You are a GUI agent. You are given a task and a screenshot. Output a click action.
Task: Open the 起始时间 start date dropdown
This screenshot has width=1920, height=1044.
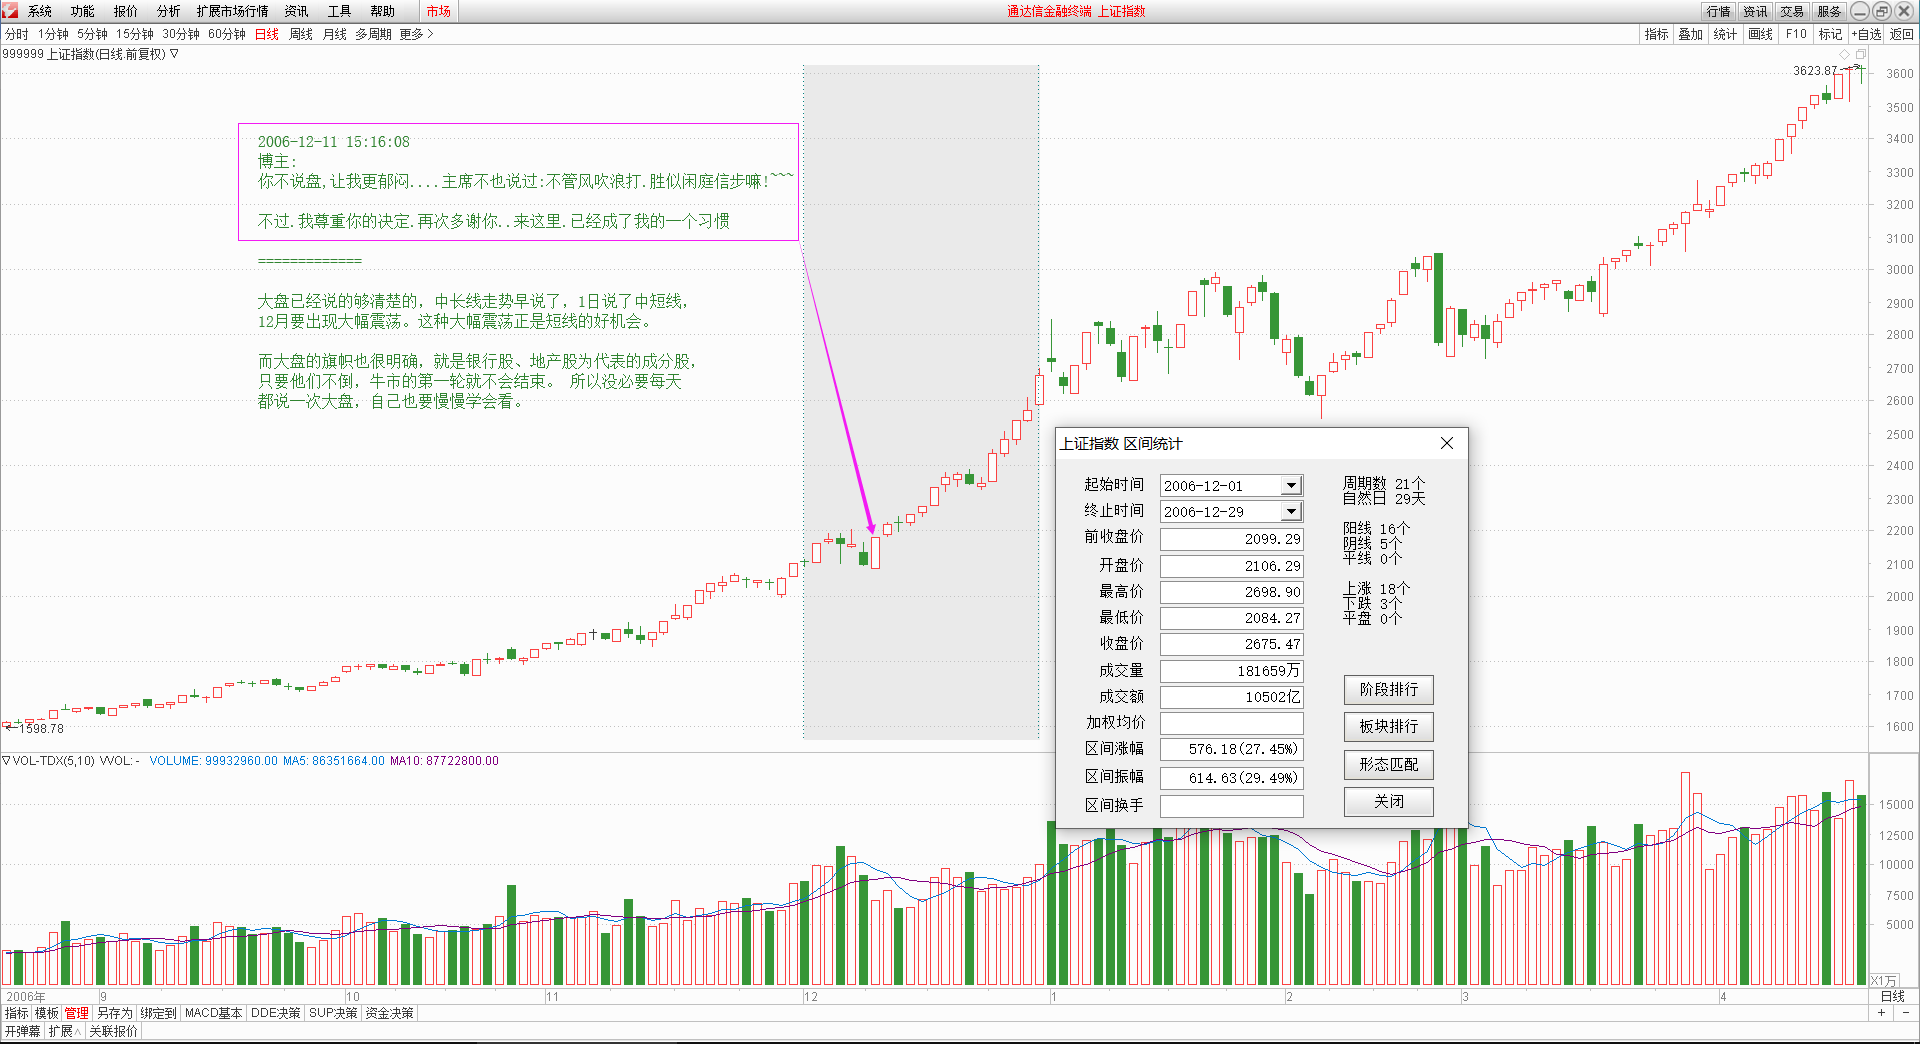pos(1293,485)
